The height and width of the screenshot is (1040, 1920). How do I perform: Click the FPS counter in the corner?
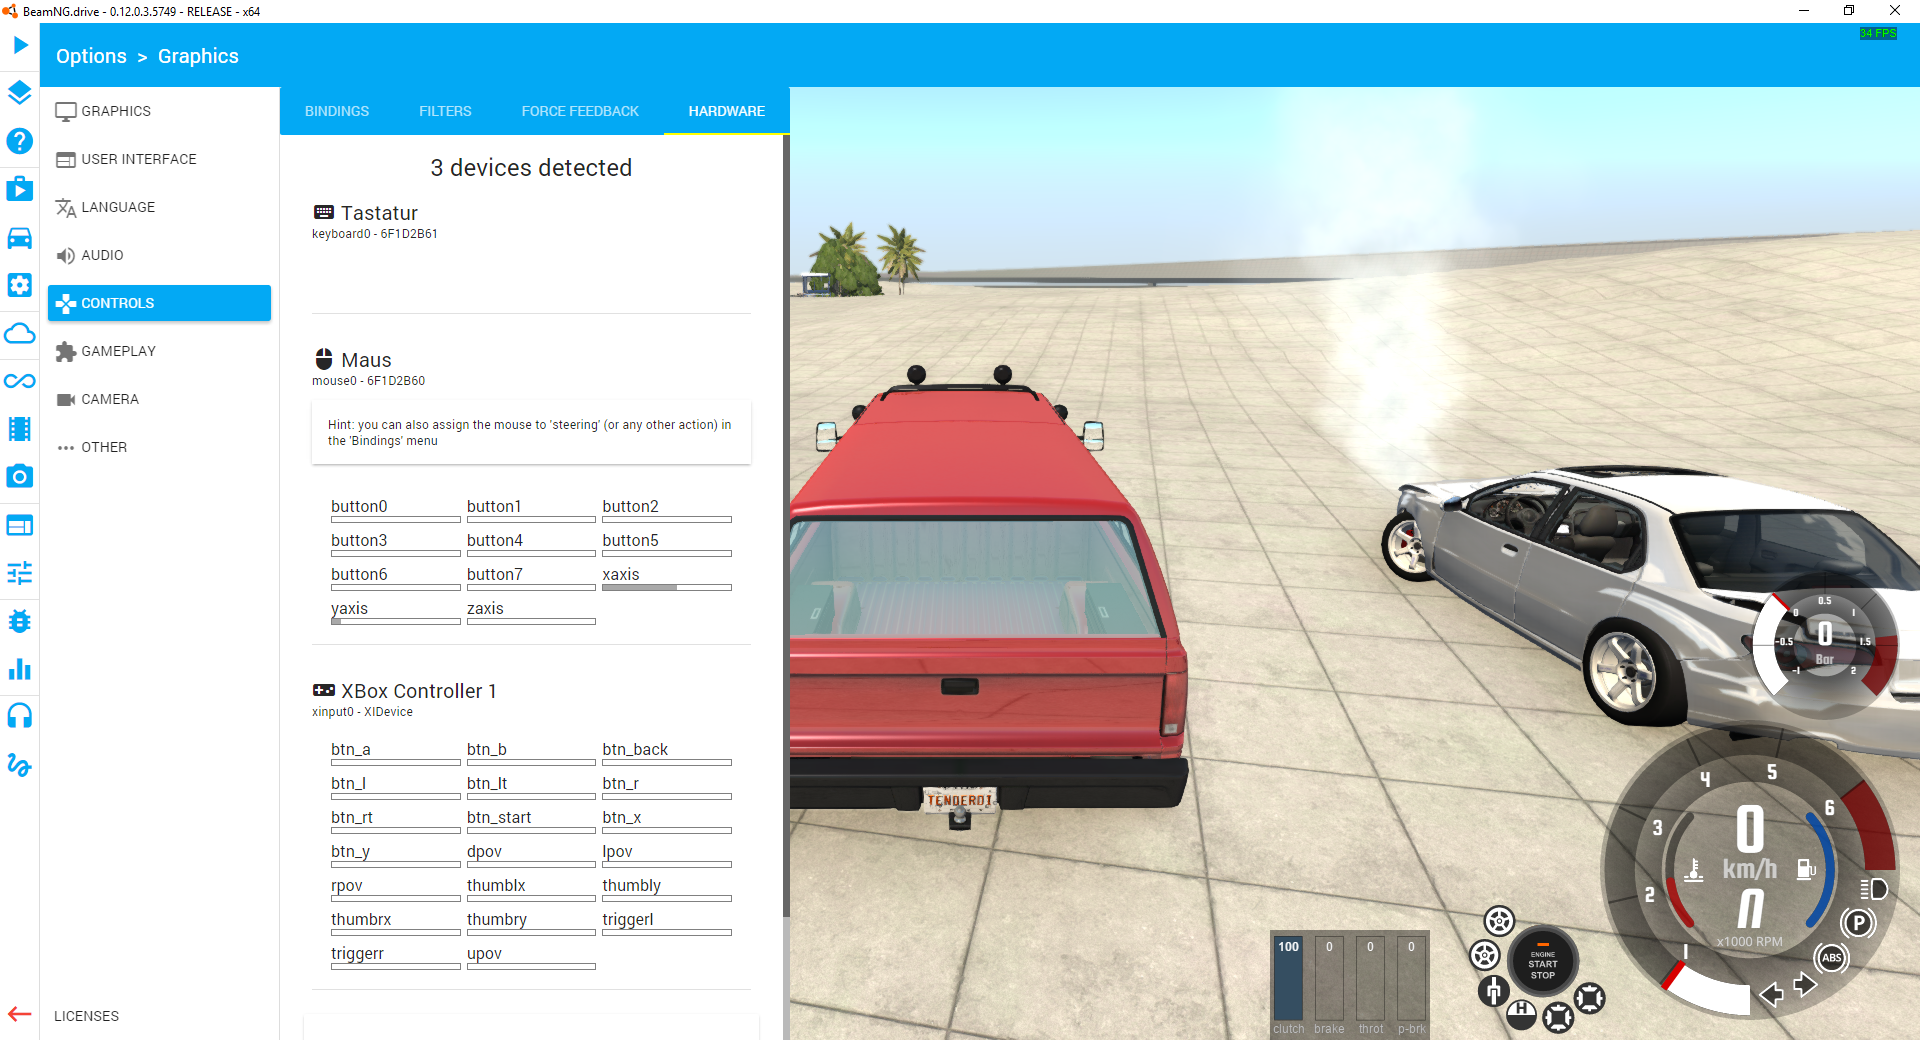click(1878, 34)
